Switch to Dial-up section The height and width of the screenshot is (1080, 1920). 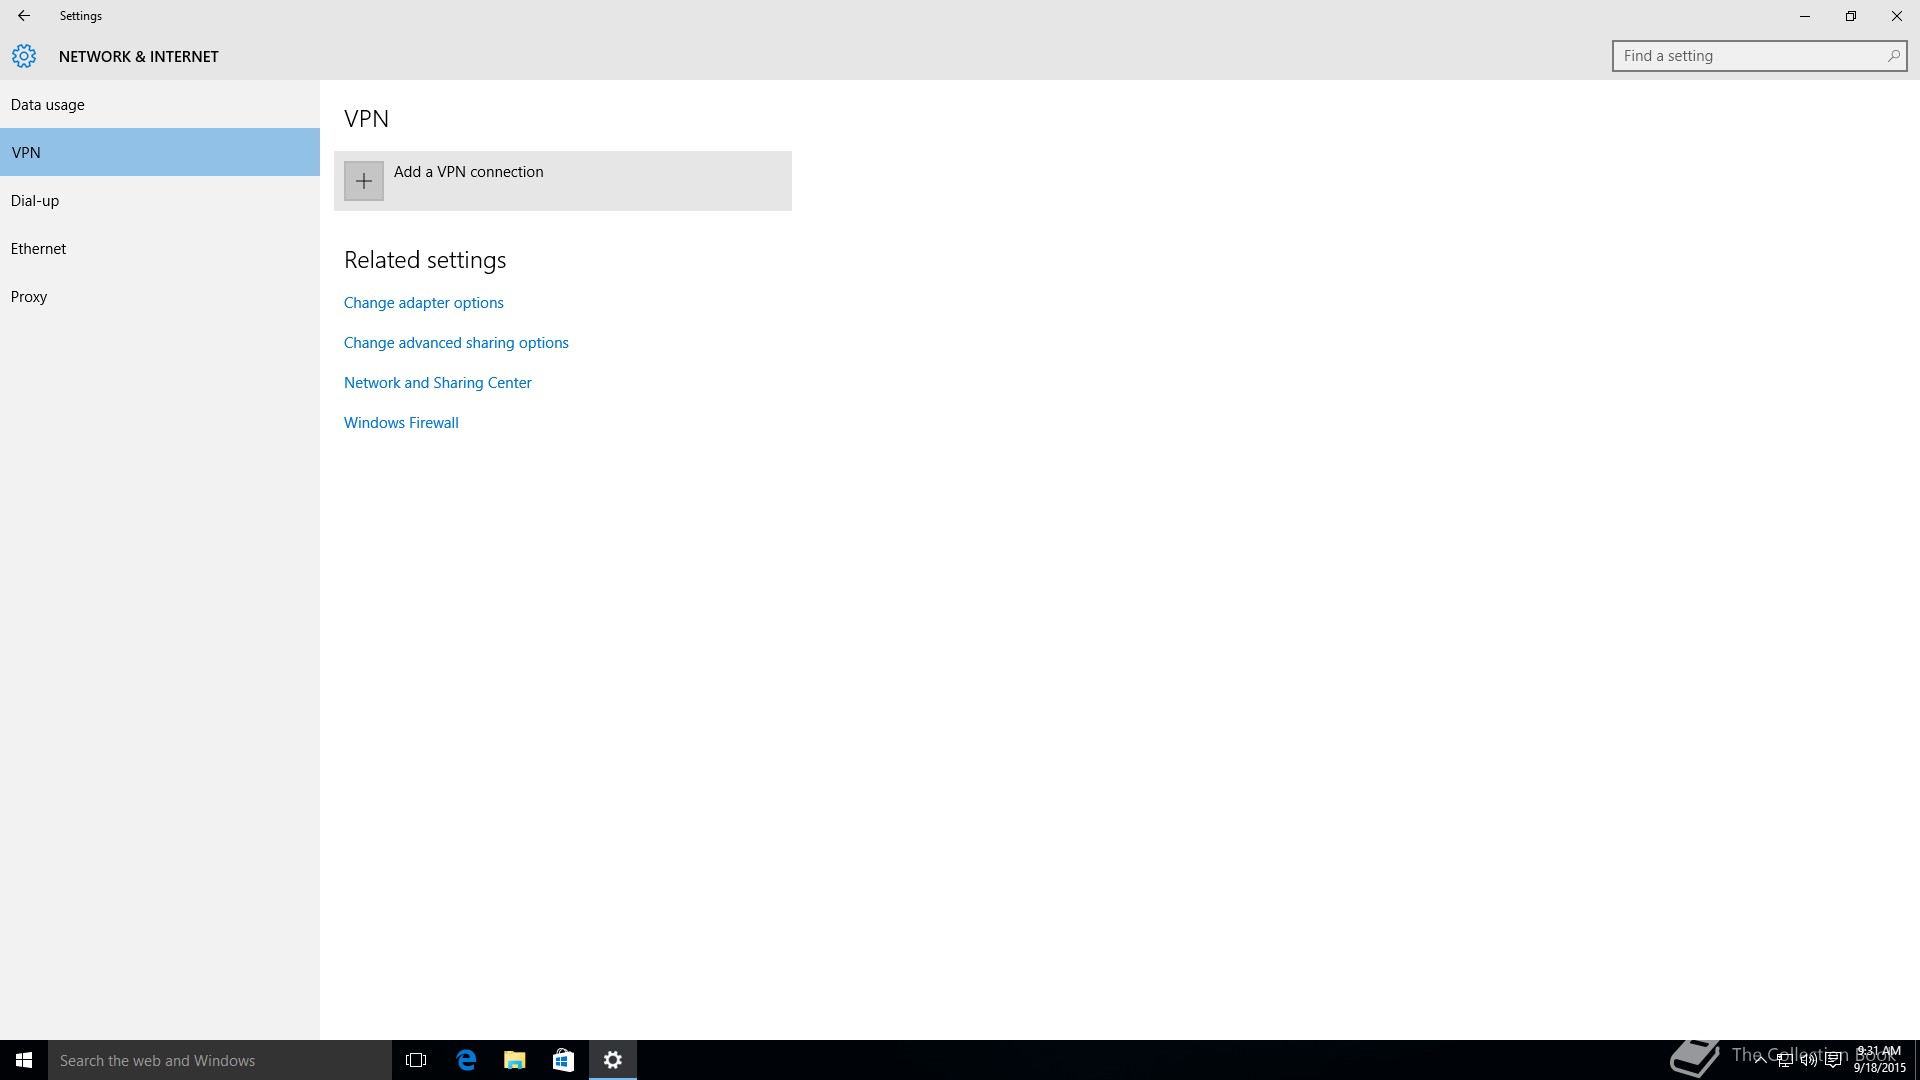(35, 201)
